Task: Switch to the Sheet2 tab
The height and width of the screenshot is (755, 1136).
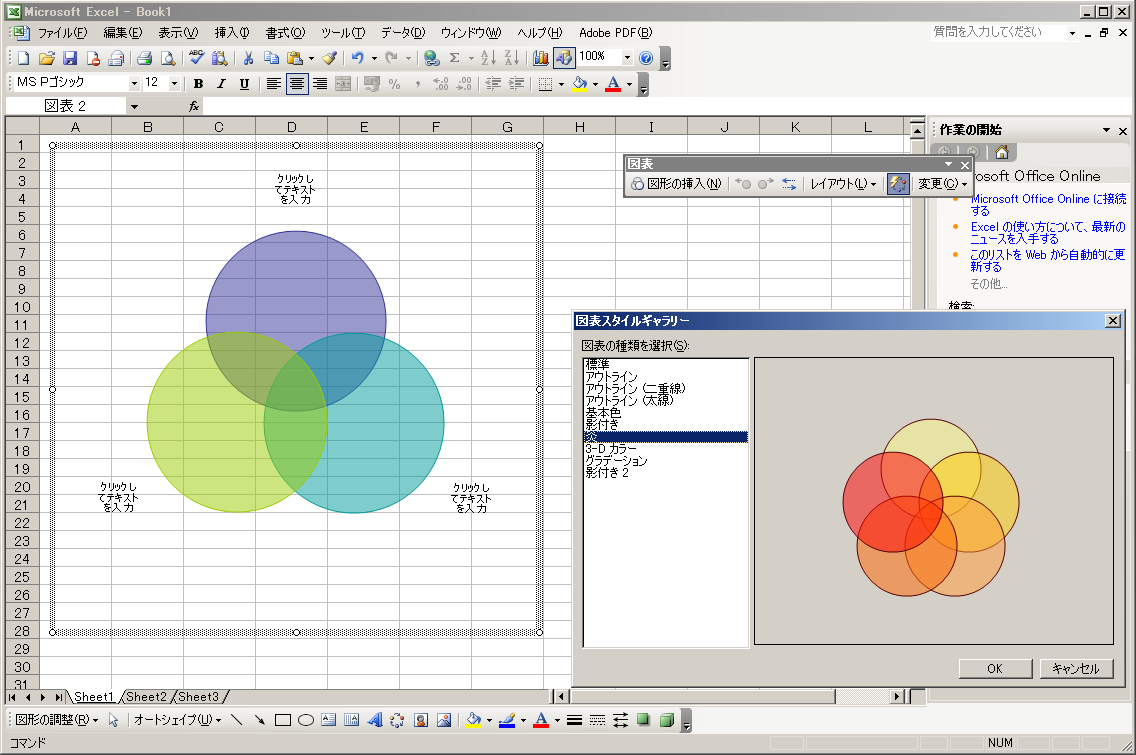Action: click(146, 697)
